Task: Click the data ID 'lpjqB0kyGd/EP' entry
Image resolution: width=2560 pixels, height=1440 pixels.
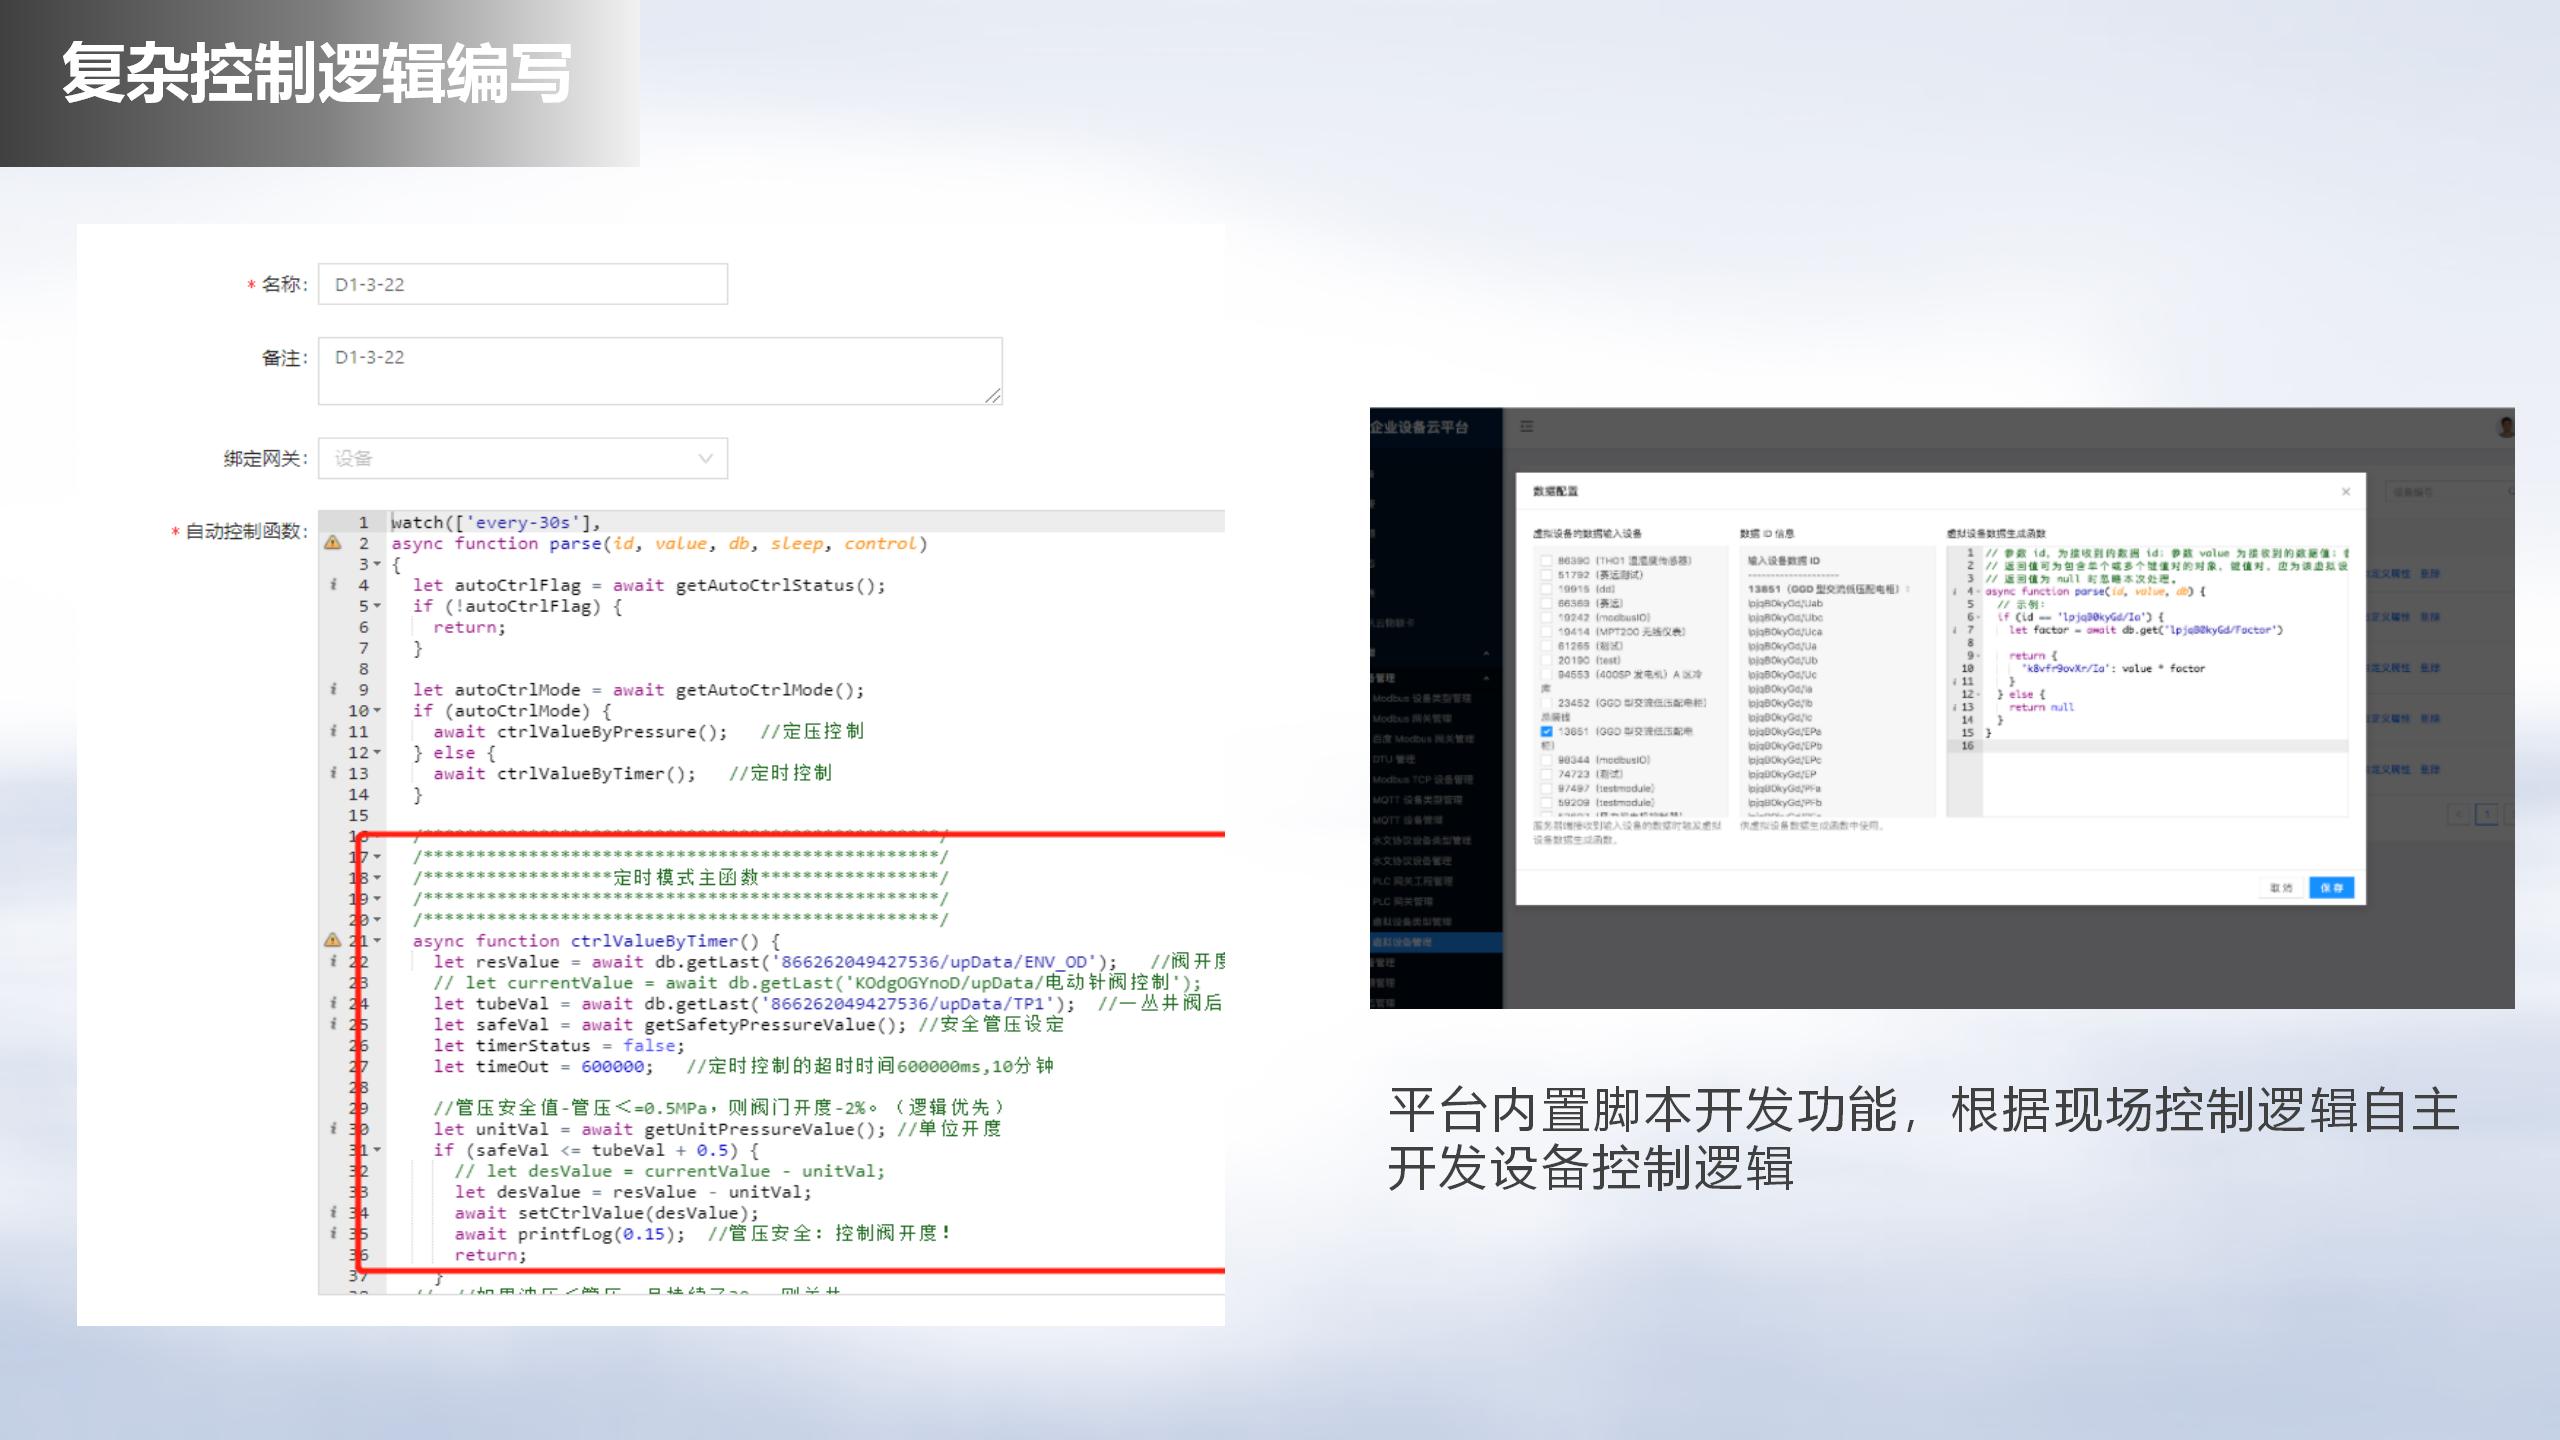Action: 1782,774
